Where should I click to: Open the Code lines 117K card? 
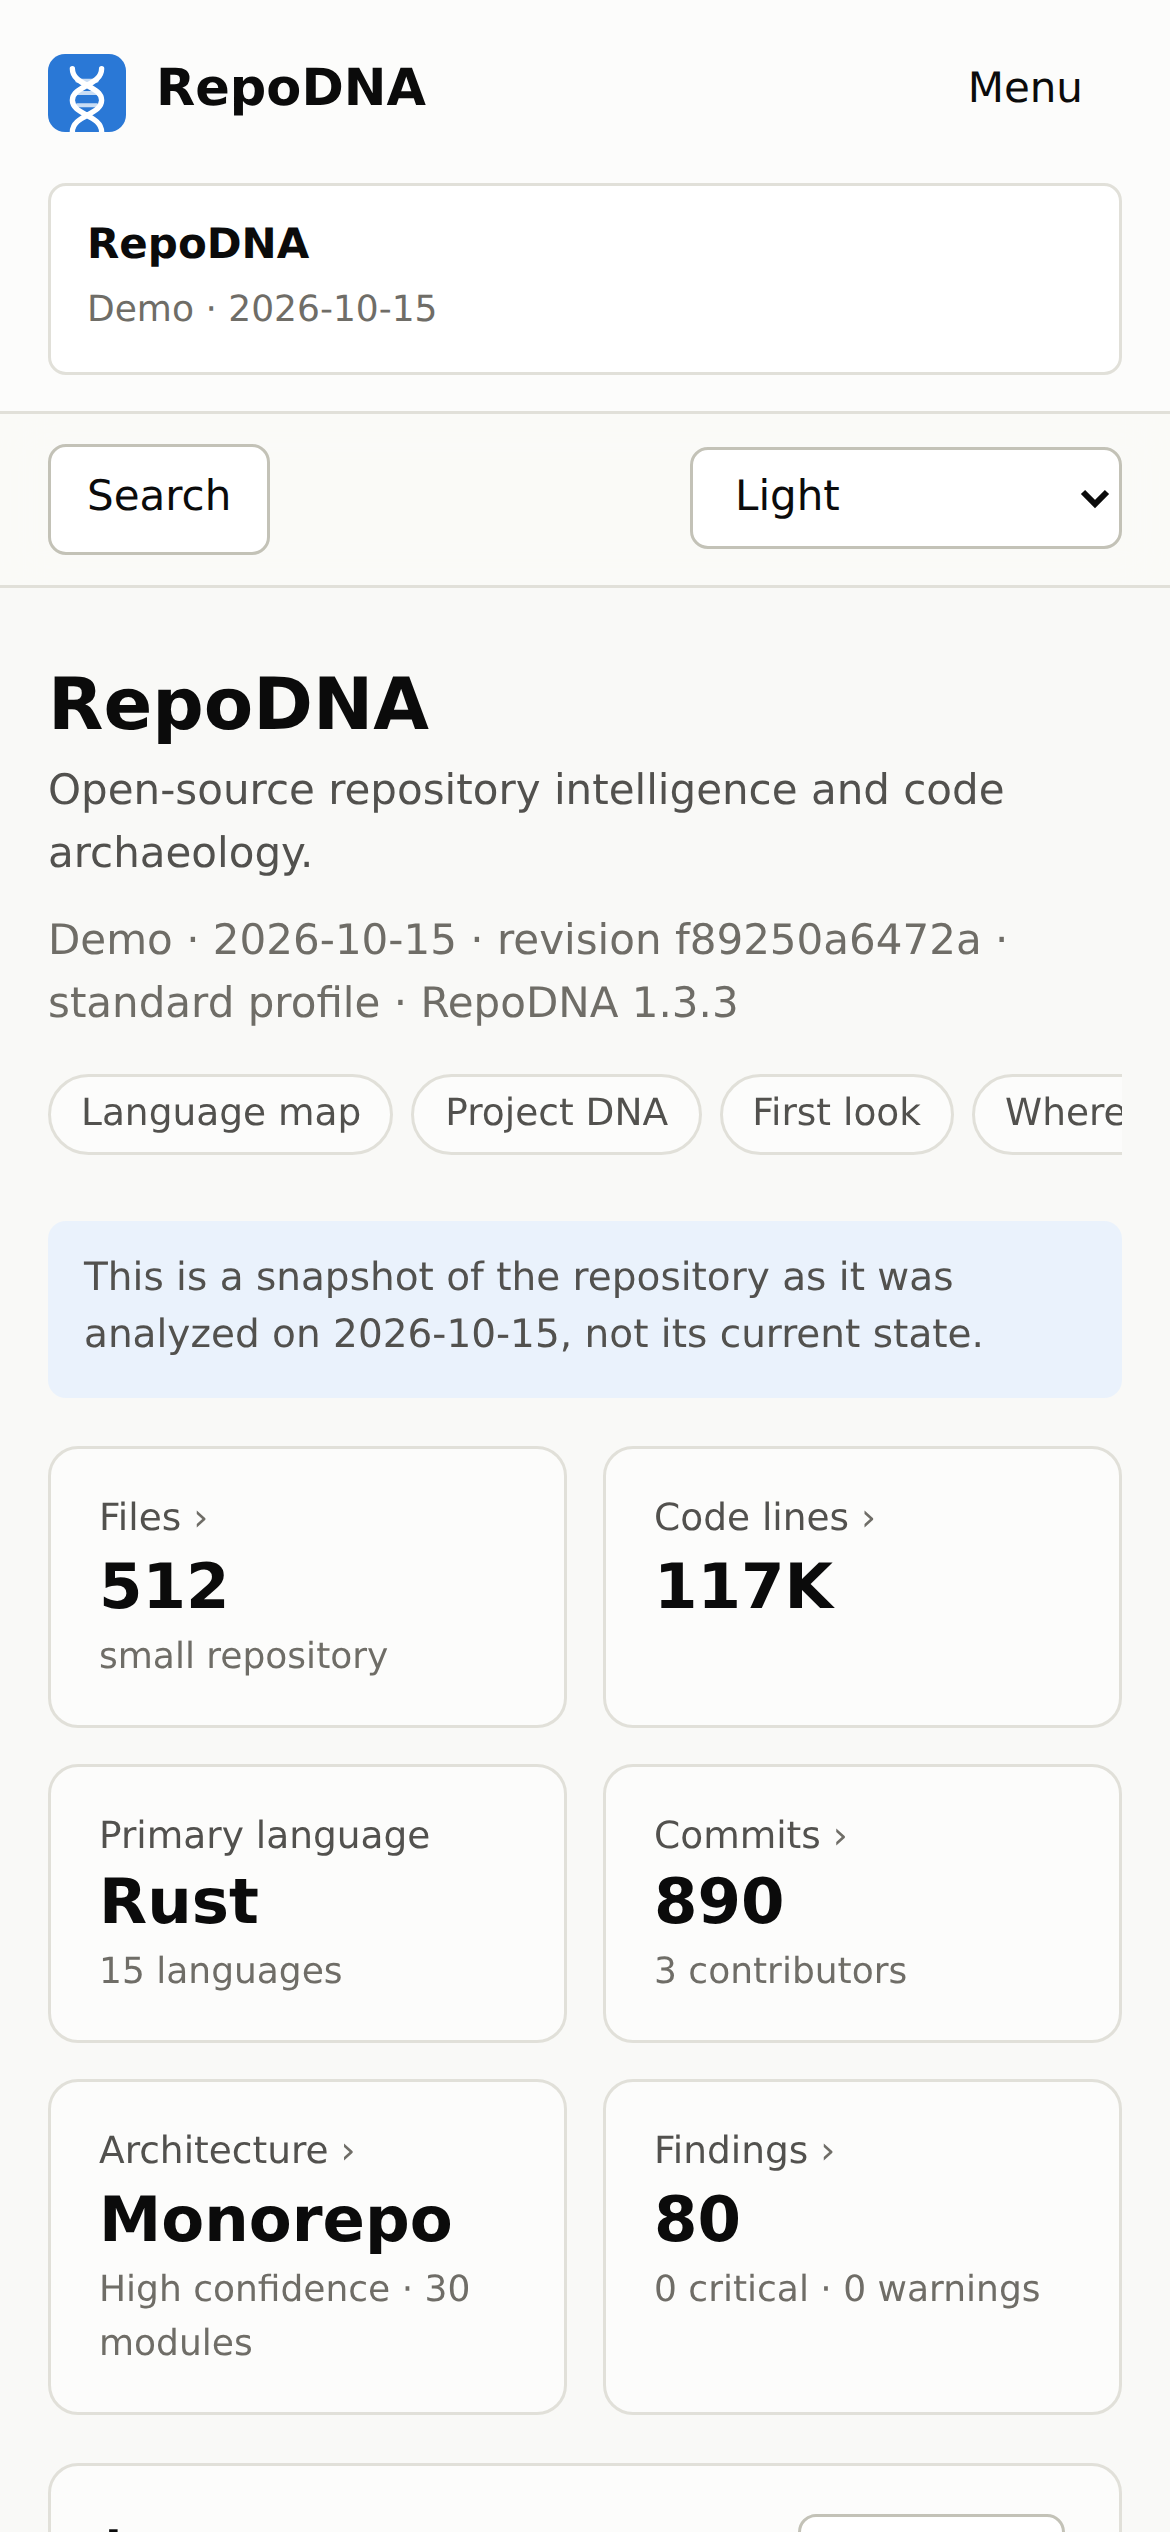[862, 1587]
